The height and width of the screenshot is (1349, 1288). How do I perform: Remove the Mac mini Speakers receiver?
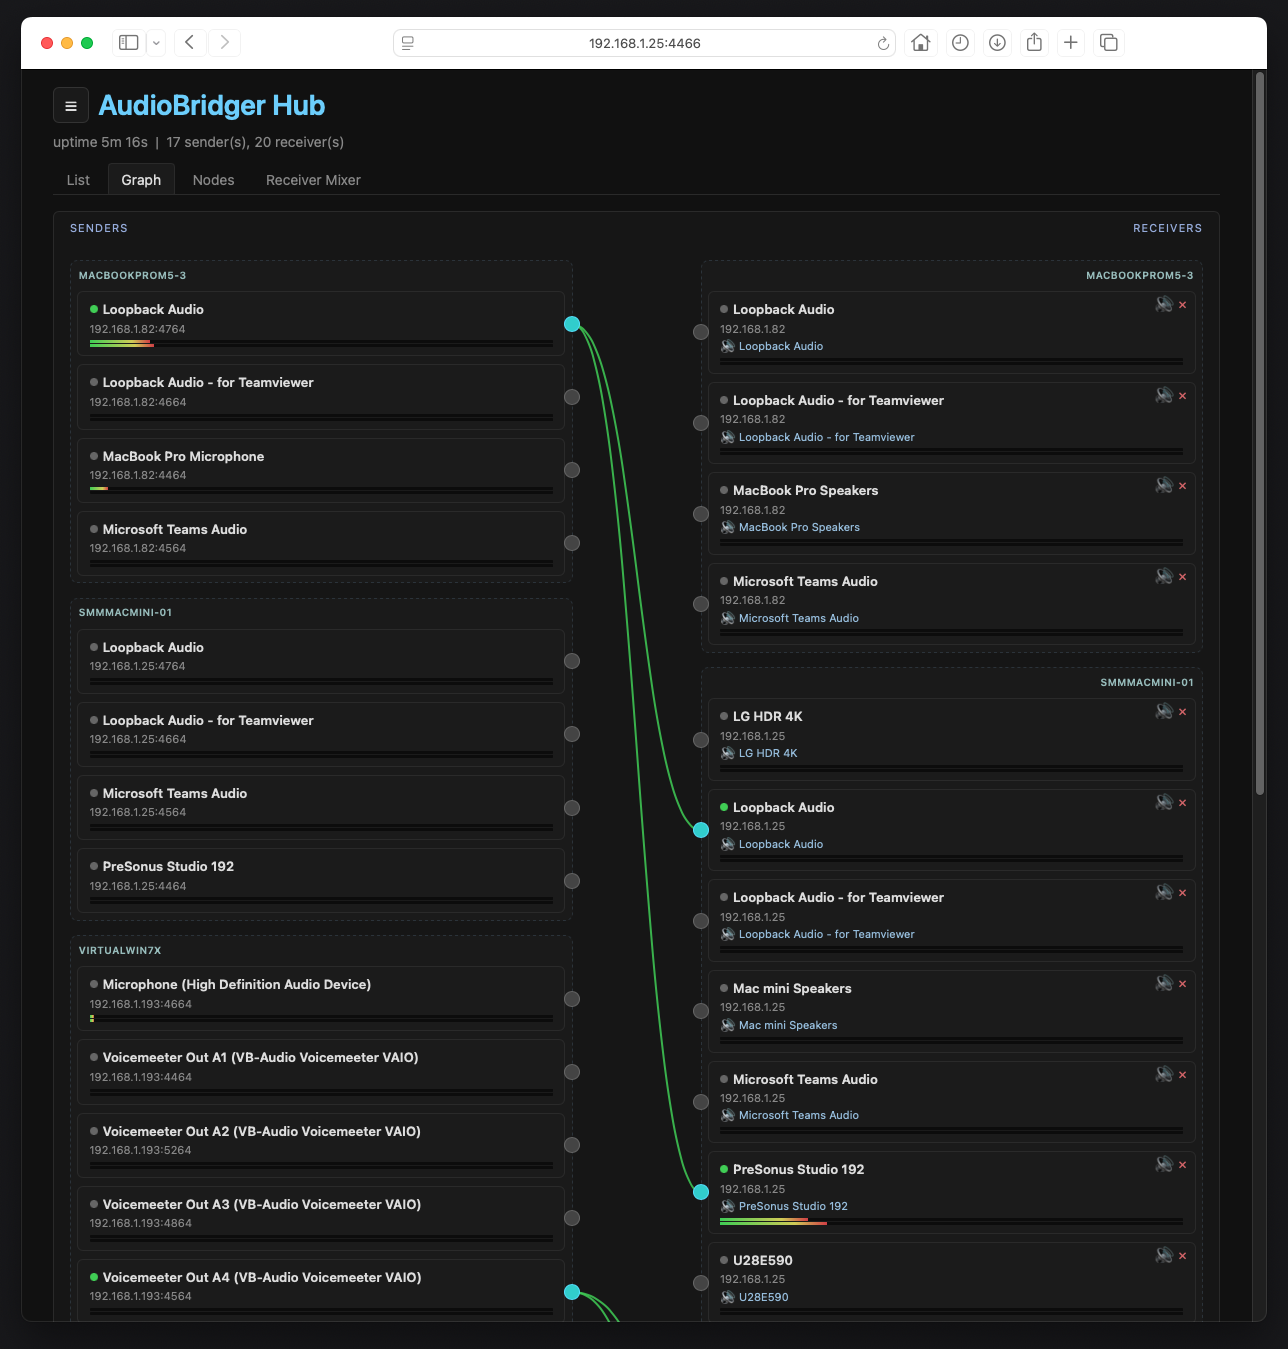click(x=1182, y=984)
